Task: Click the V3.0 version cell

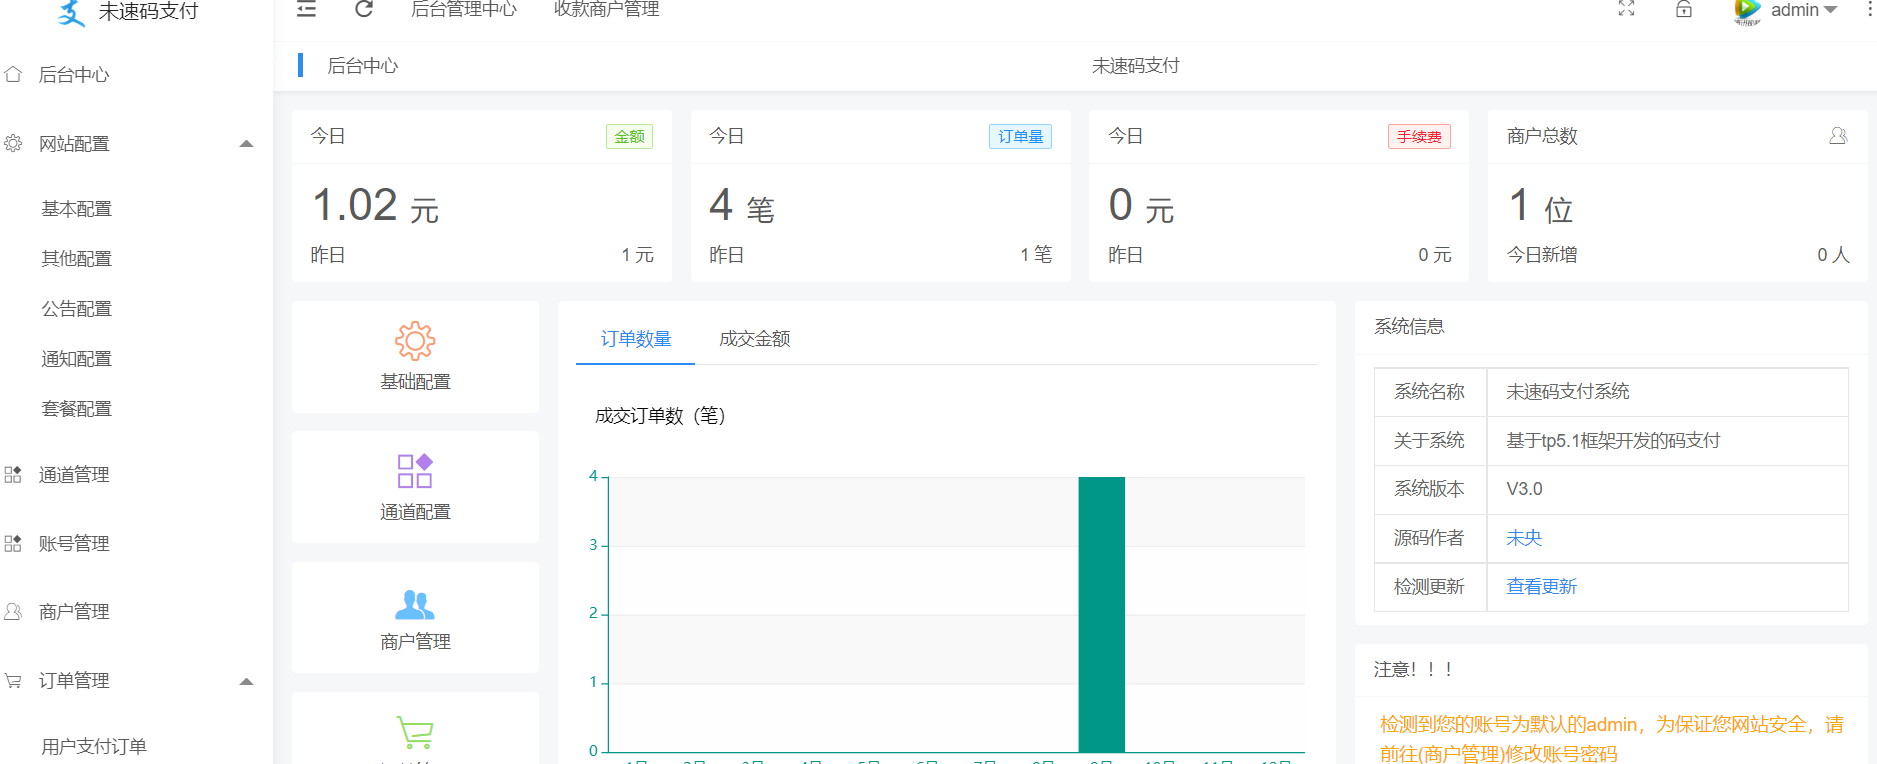Action: (1667, 489)
